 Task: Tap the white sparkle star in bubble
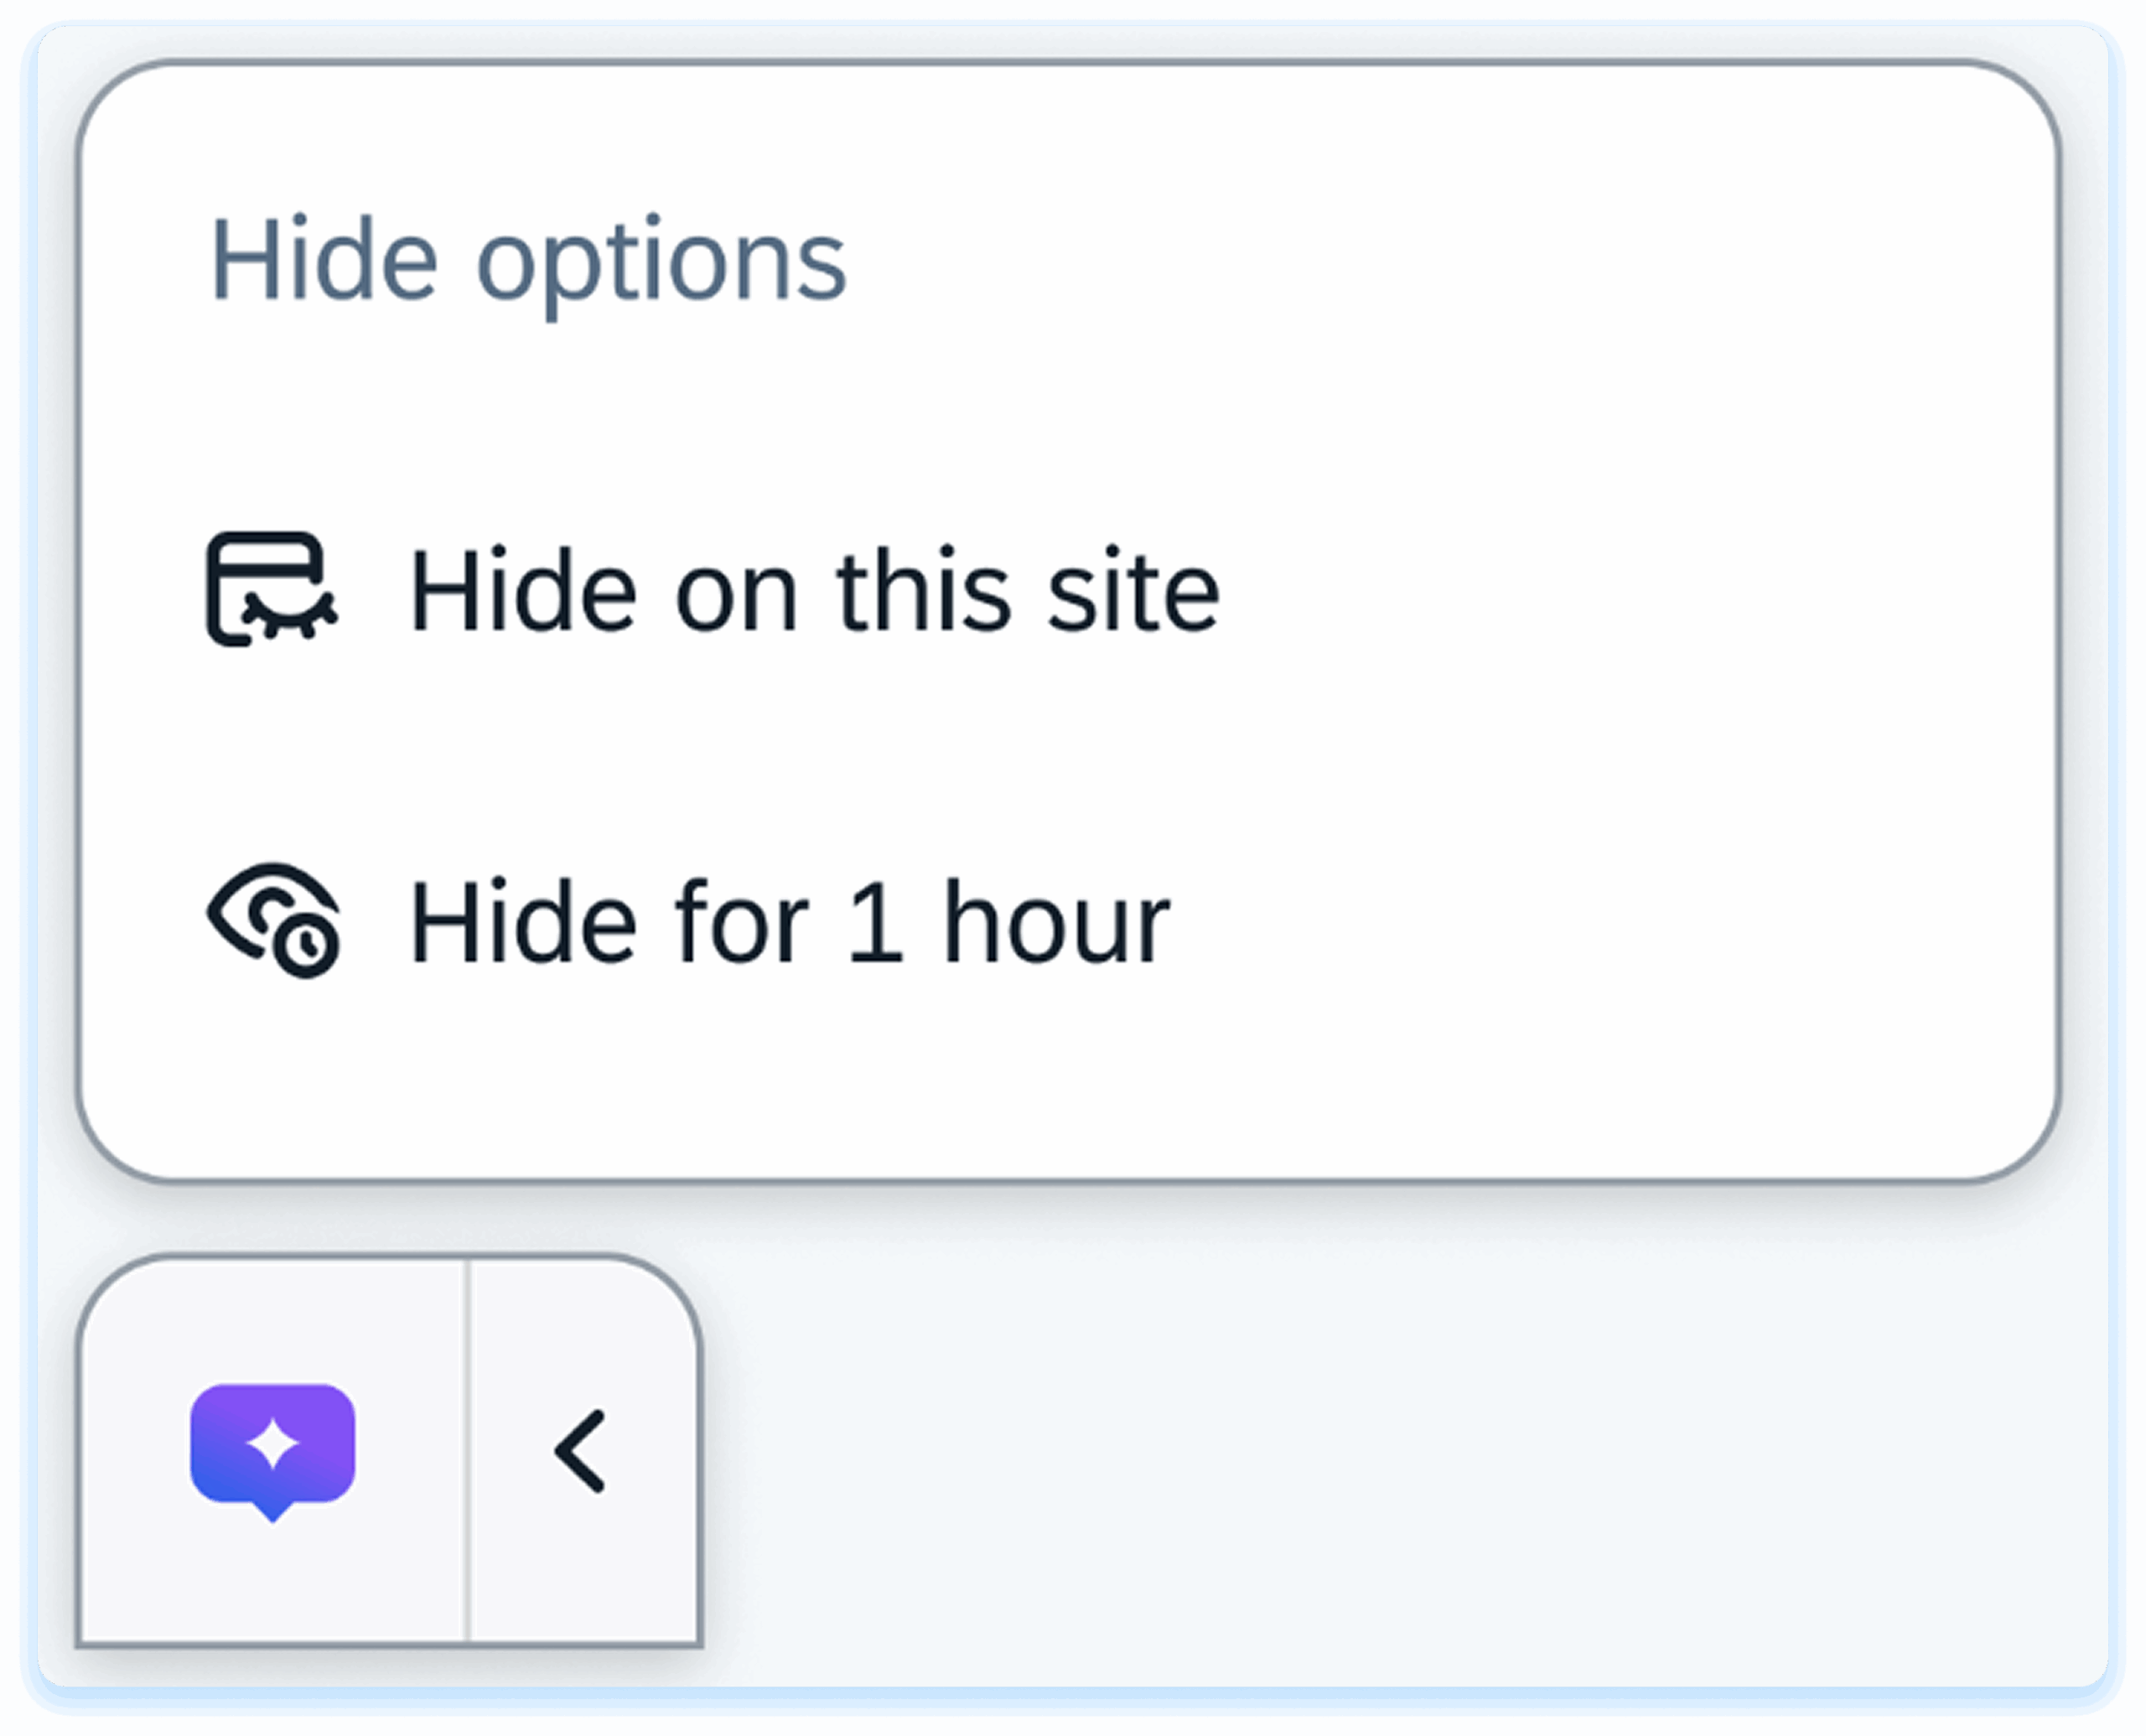(272, 1445)
